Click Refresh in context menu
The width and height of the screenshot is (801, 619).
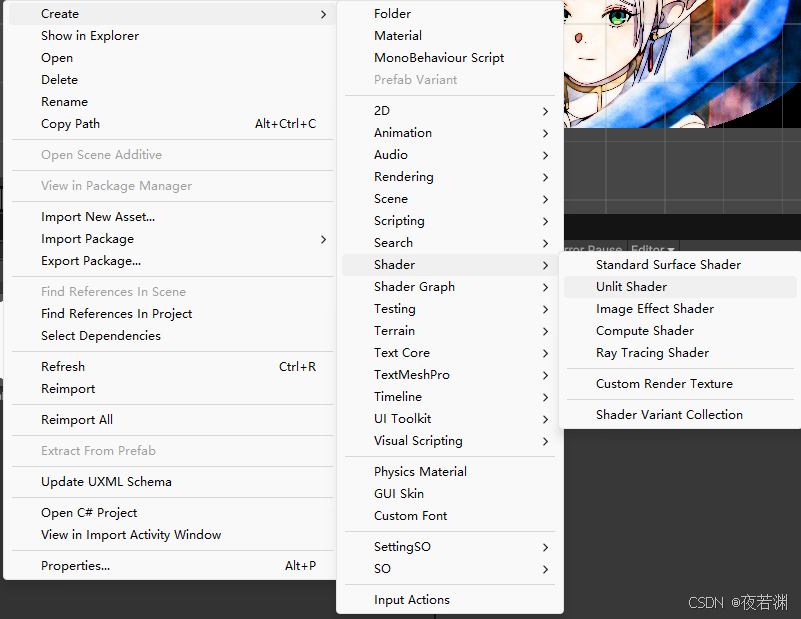pyautogui.click(x=172, y=367)
